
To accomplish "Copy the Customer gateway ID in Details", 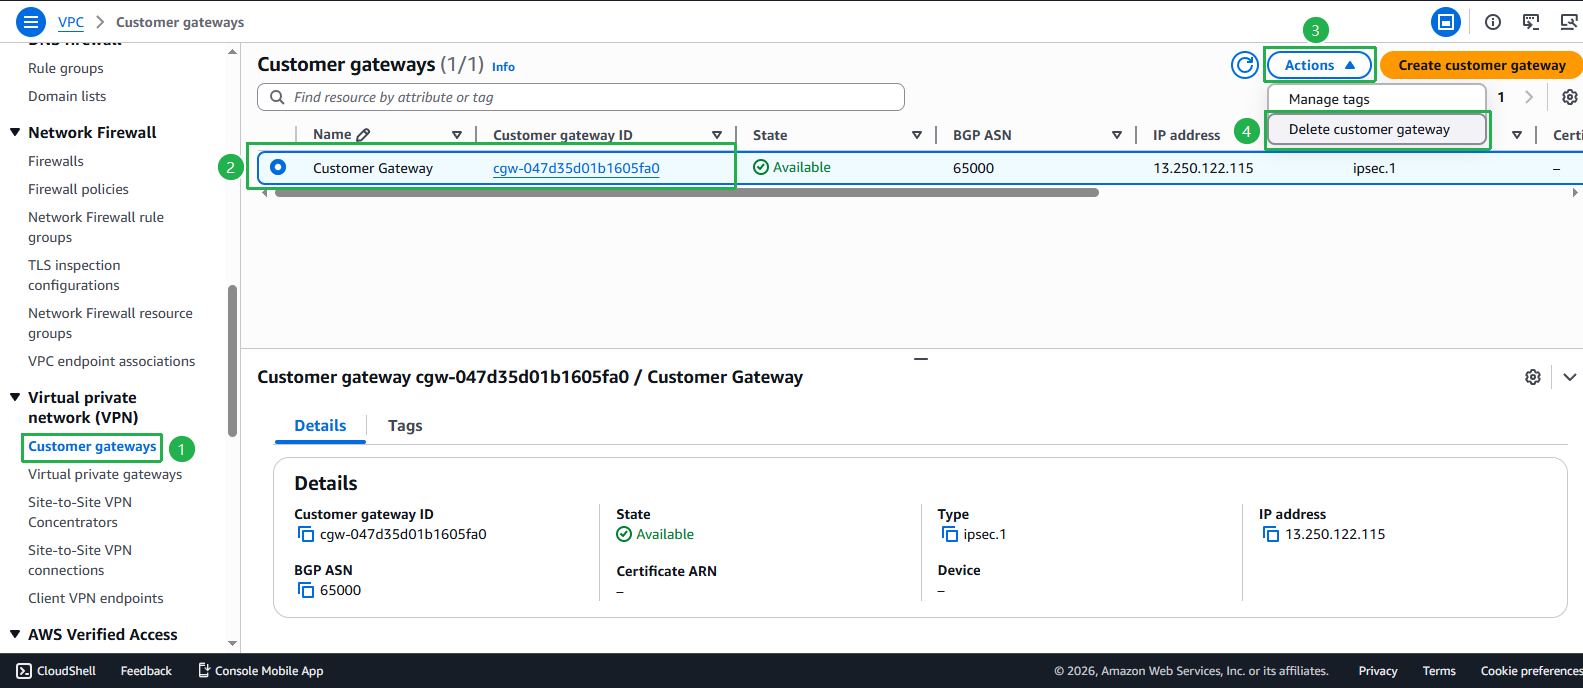I will click(306, 535).
